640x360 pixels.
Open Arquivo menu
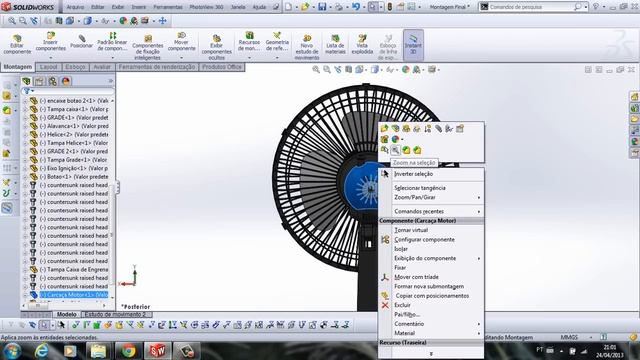[x=75, y=7]
